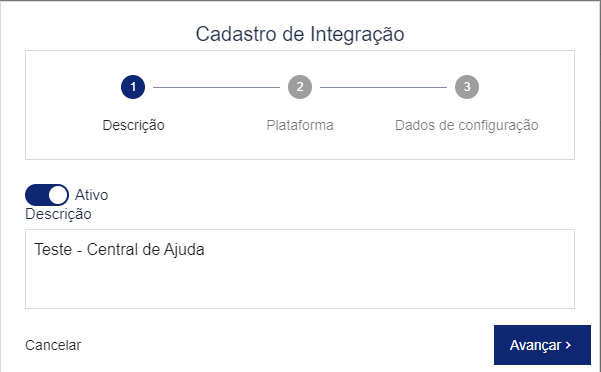Toggle the Ativo switch off
Viewport: 601px width, 372px height.
(47, 195)
